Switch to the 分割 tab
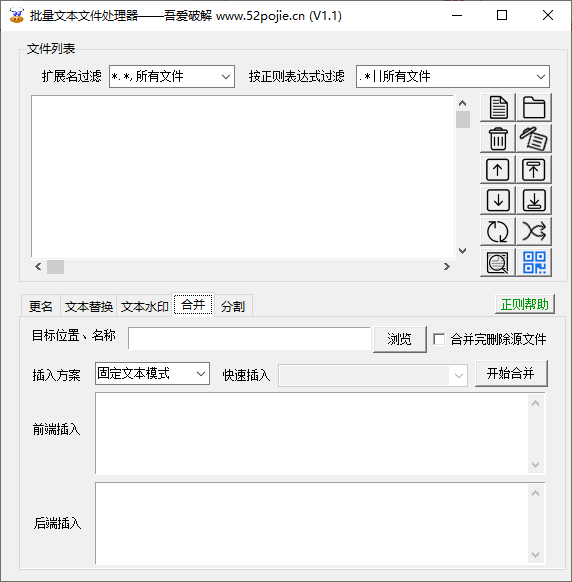 [233, 306]
